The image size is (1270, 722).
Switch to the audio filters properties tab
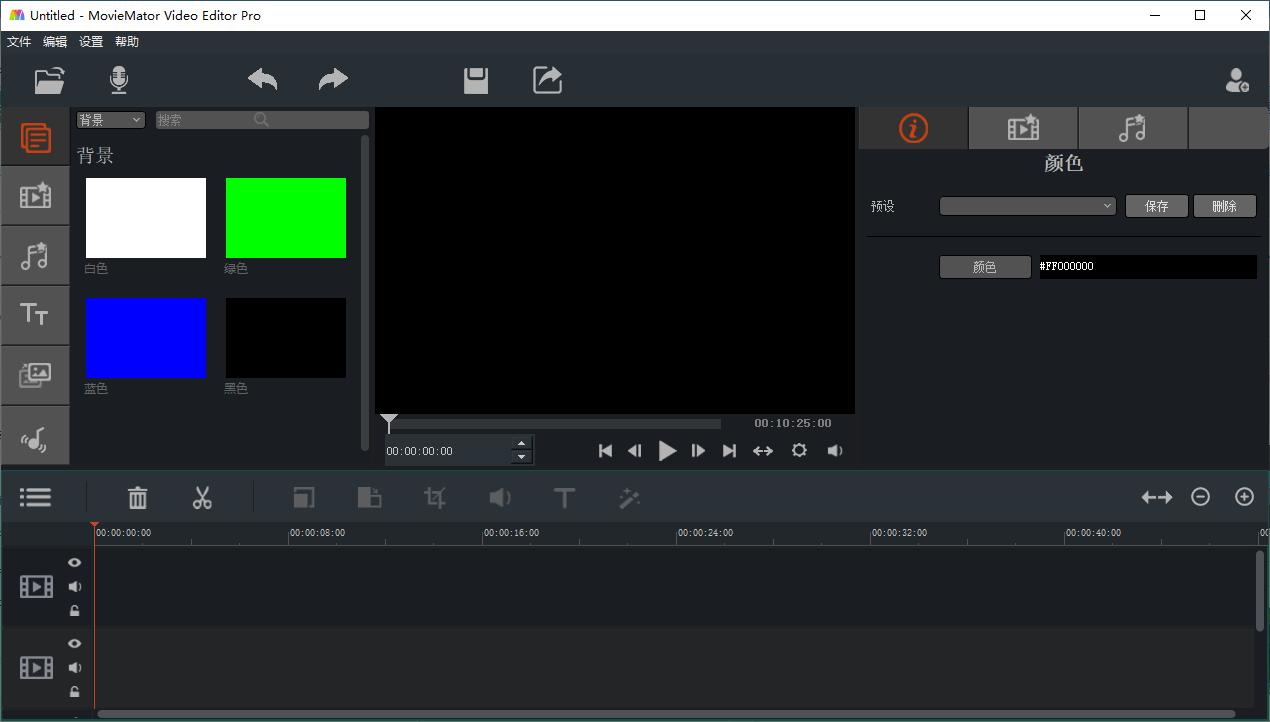[x=1133, y=129]
